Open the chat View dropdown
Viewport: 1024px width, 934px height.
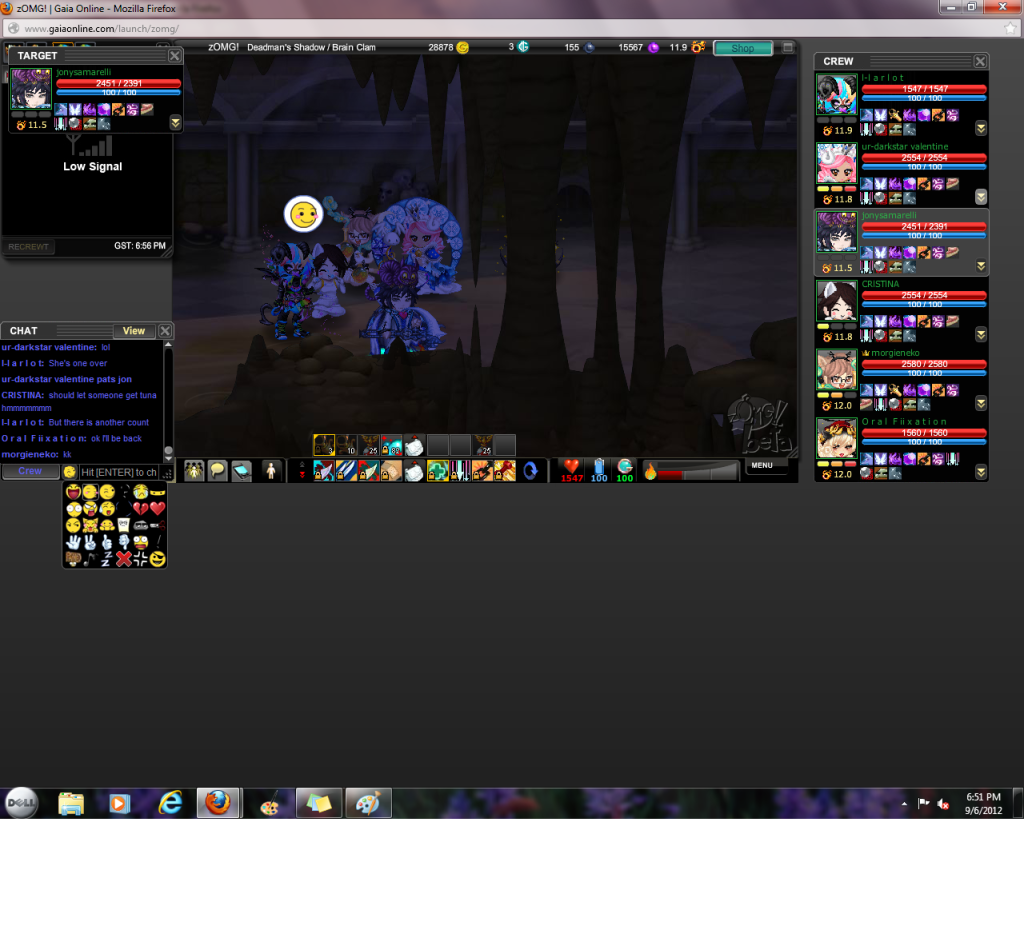[x=134, y=331]
